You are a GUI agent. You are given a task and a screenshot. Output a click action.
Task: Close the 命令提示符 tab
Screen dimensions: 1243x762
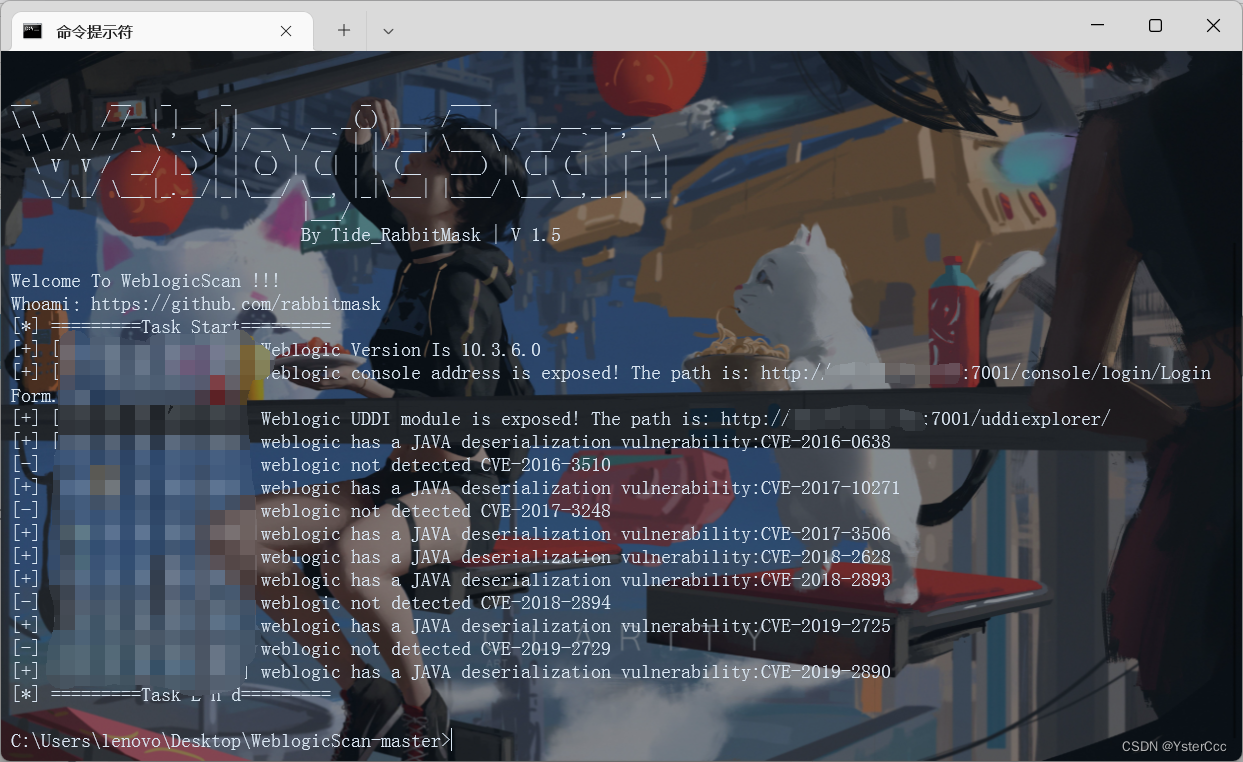pyautogui.click(x=286, y=31)
